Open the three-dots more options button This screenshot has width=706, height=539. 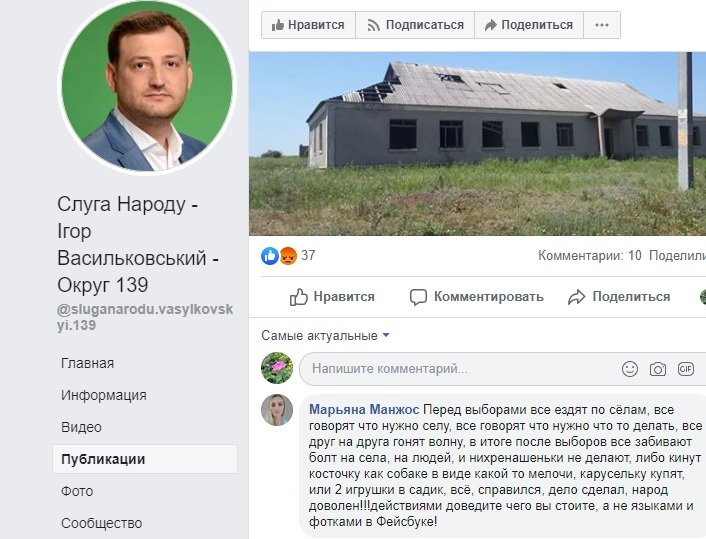pyautogui.click(x=602, y=25)
